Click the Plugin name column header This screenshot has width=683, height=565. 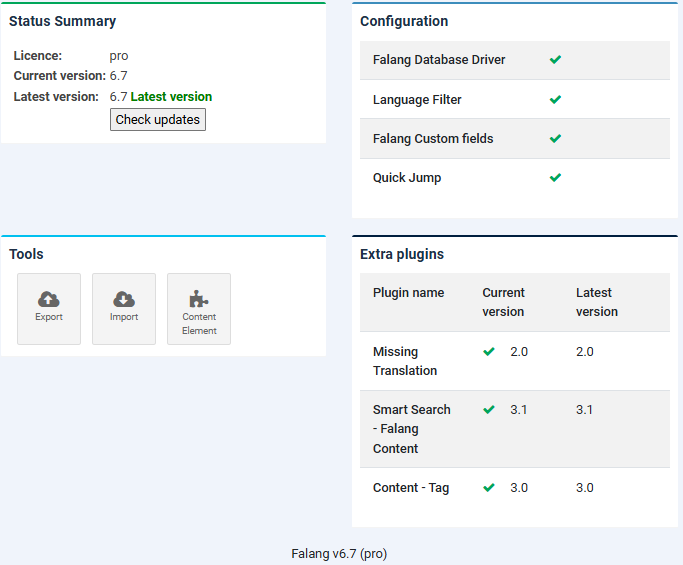(408, 293)
